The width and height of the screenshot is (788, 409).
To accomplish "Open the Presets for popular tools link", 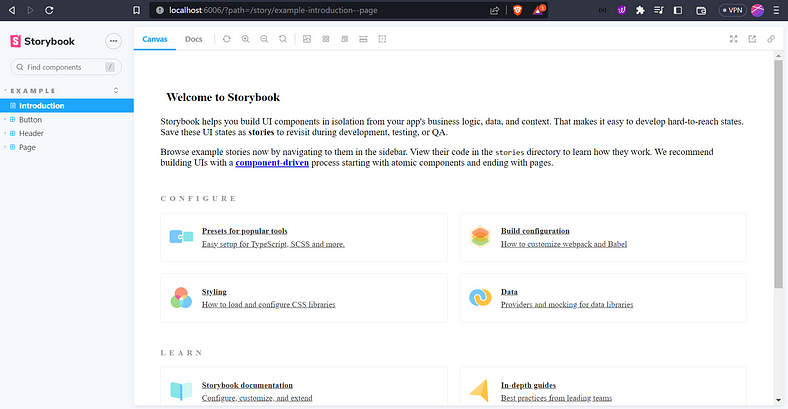I will coord(245,231).
